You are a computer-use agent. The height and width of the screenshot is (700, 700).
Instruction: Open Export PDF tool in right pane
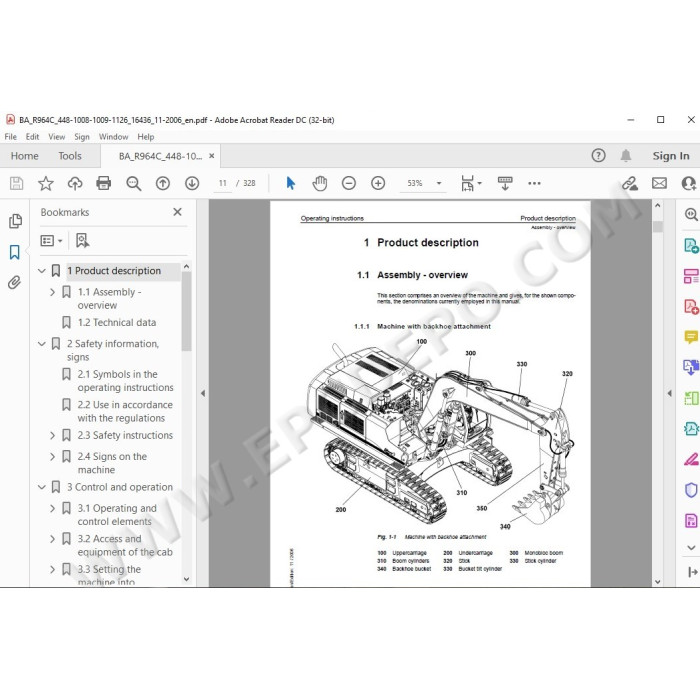point(691,246)
